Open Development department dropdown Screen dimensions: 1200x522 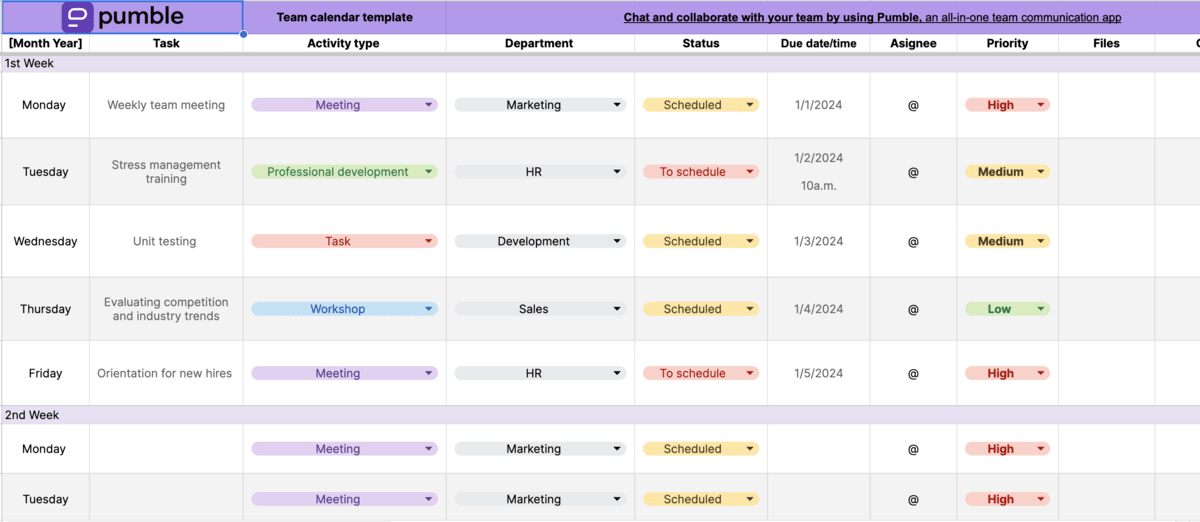tap(540, 241)
